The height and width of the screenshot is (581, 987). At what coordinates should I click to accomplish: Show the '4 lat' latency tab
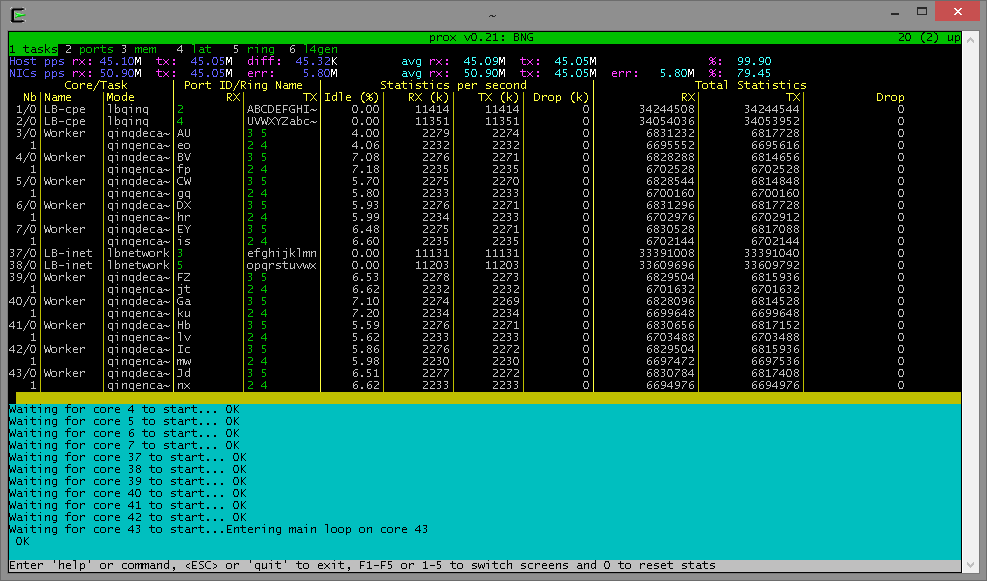[x=193, y=49]
